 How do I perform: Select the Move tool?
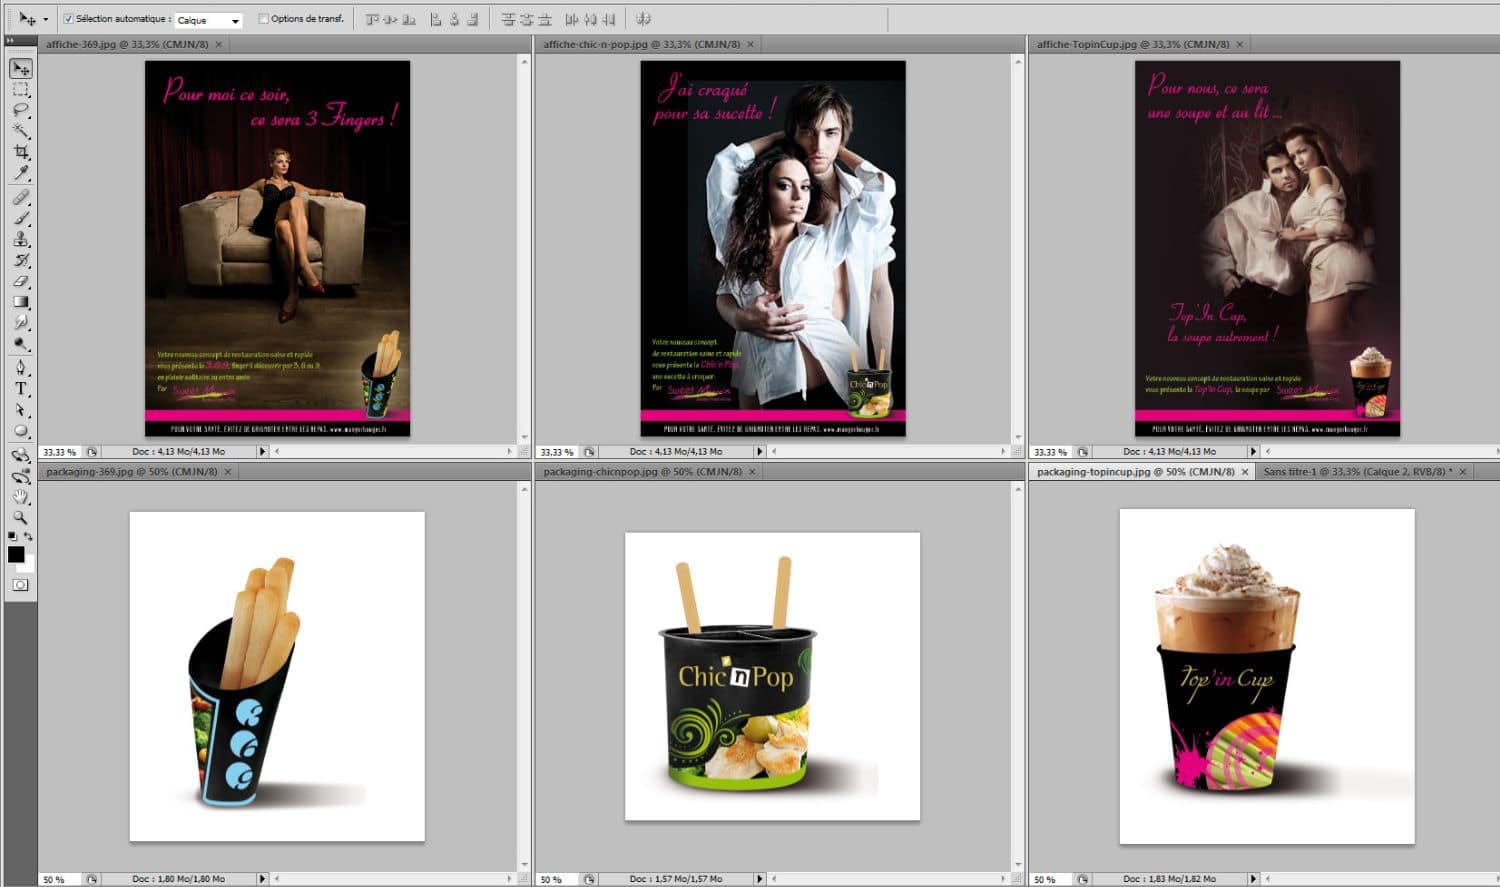tap(21, 69)
